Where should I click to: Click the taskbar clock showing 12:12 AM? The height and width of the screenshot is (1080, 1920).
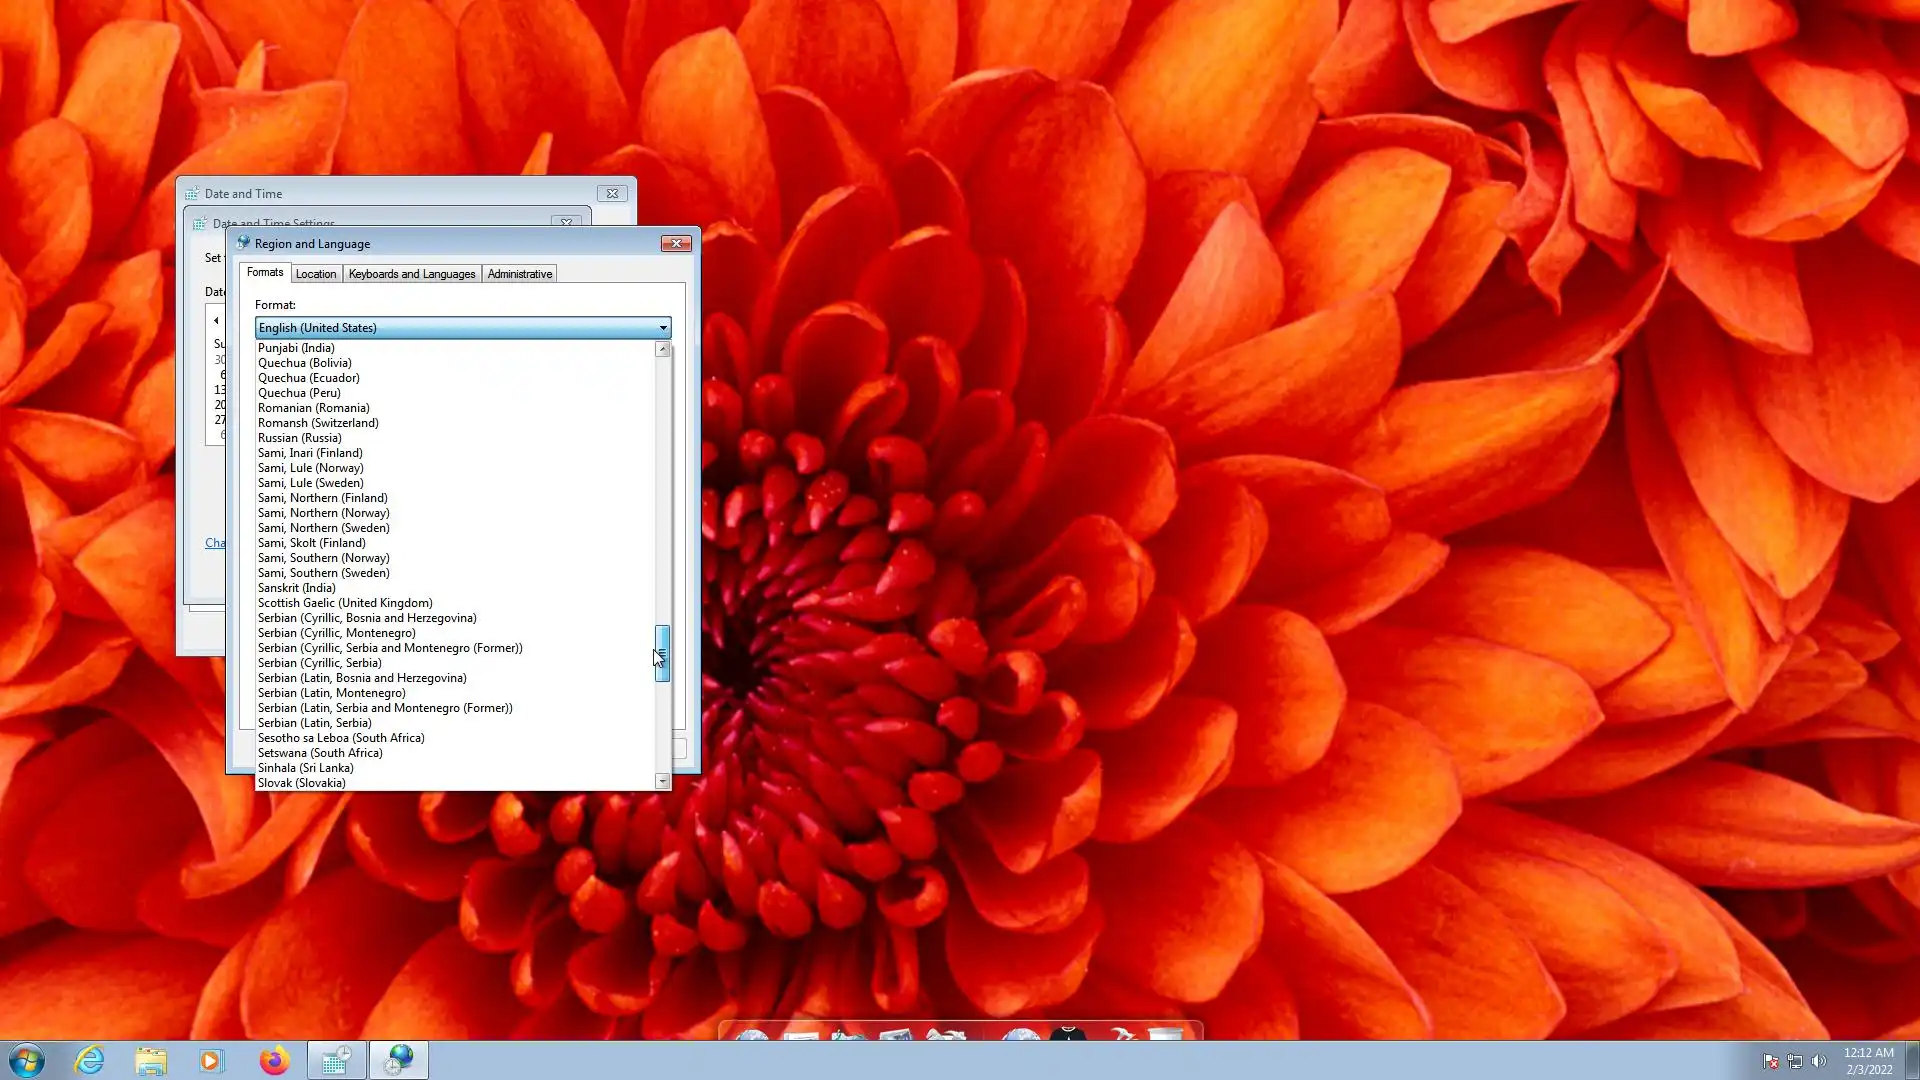[1868, 1060]
